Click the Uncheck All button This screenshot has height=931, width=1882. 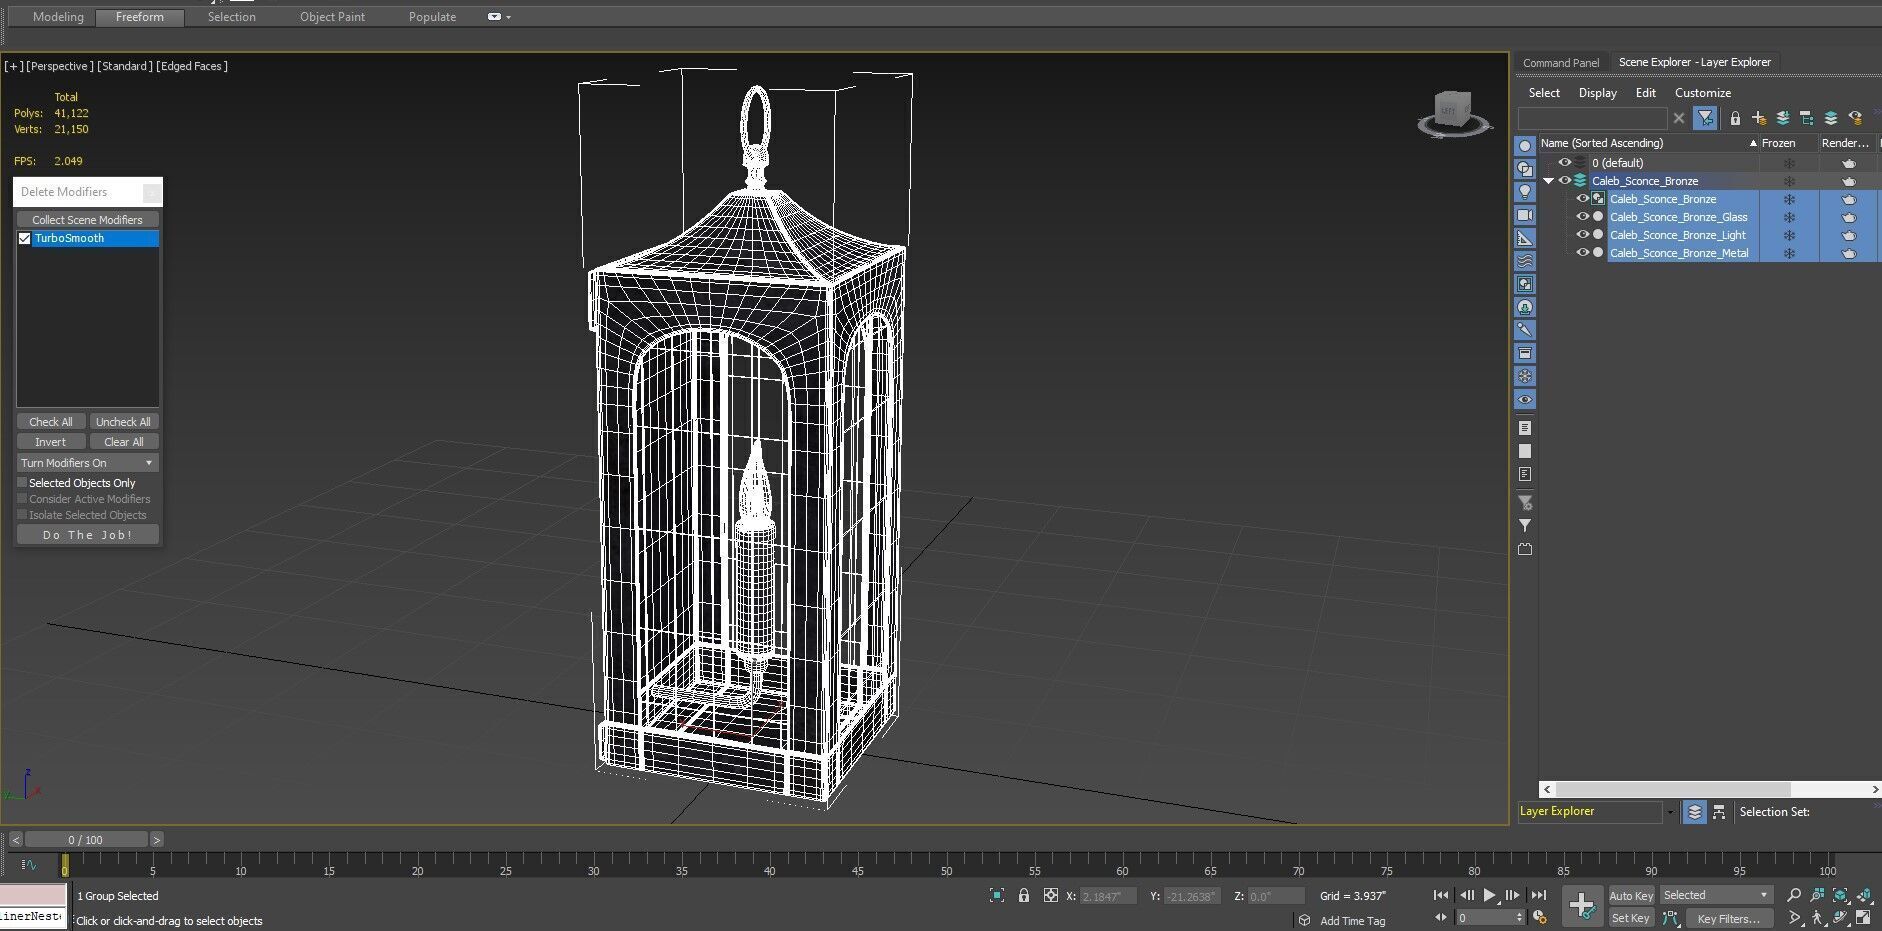point(123,422)
